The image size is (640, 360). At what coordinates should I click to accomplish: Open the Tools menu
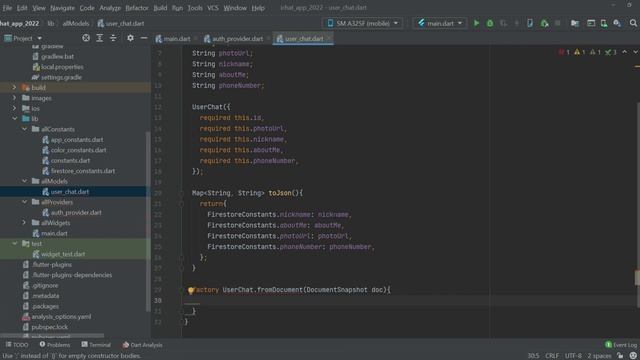point(195,8)
